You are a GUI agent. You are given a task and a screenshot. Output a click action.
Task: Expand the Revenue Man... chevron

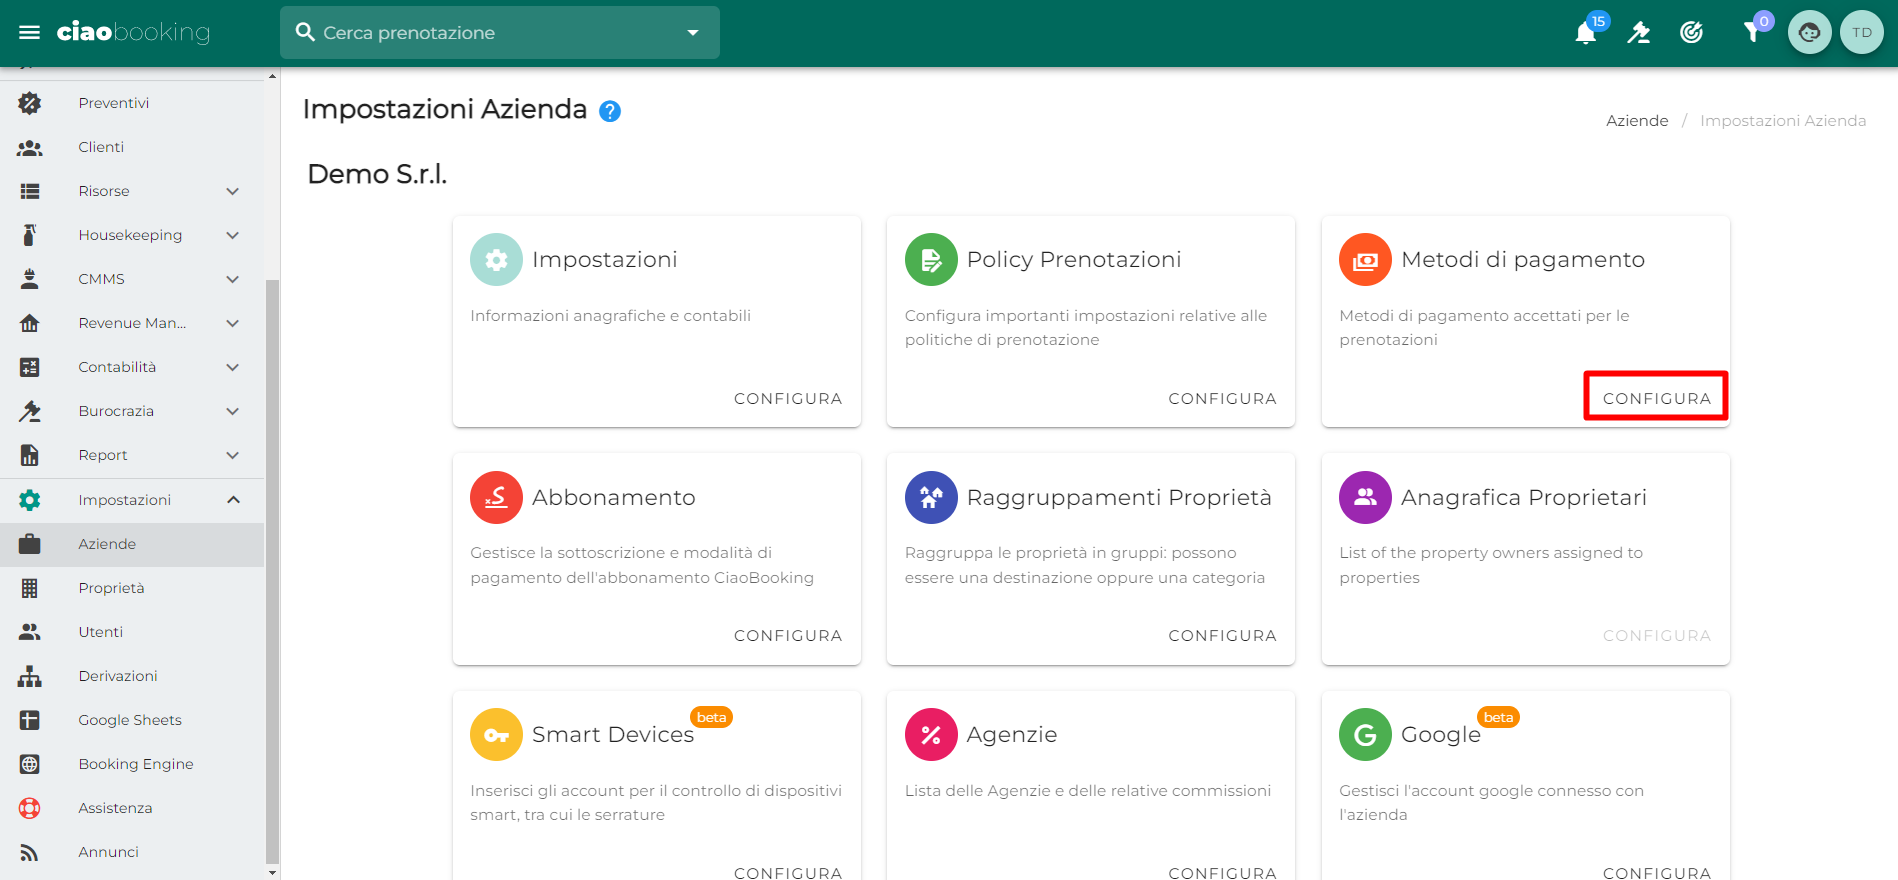pyautogui.click(x=233, y=323)
